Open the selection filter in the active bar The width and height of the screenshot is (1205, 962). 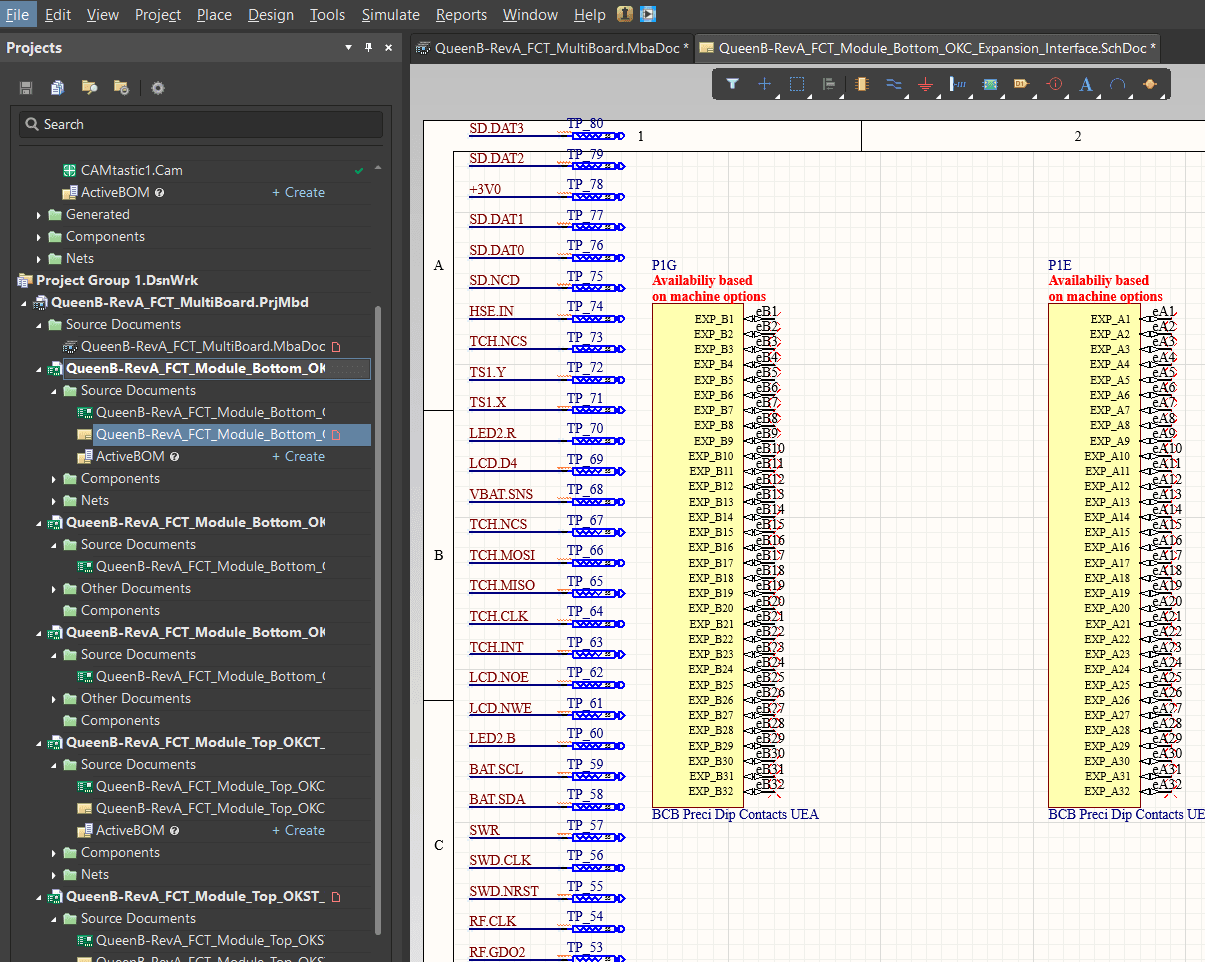(732, 85)
